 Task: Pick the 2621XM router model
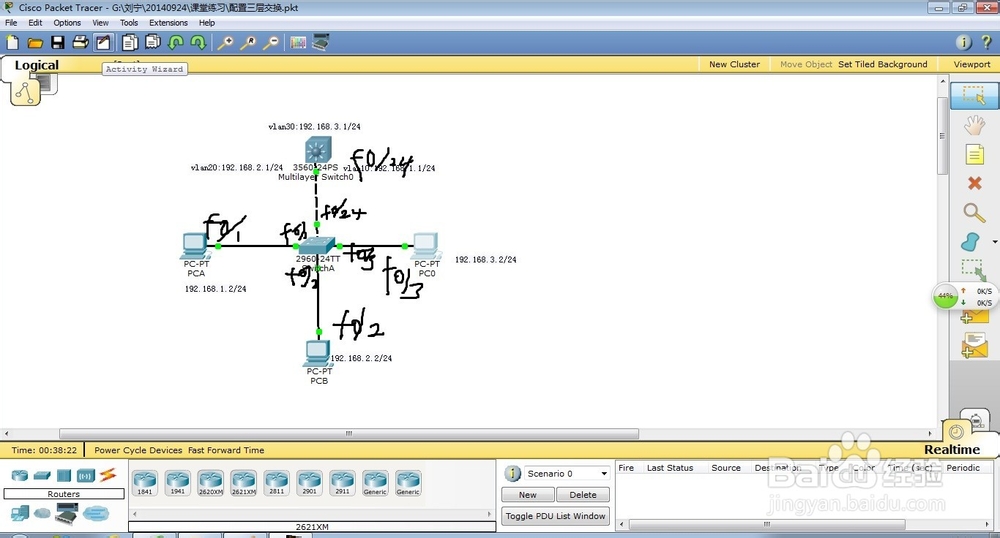pyautogui.click(x=244, y=483)
